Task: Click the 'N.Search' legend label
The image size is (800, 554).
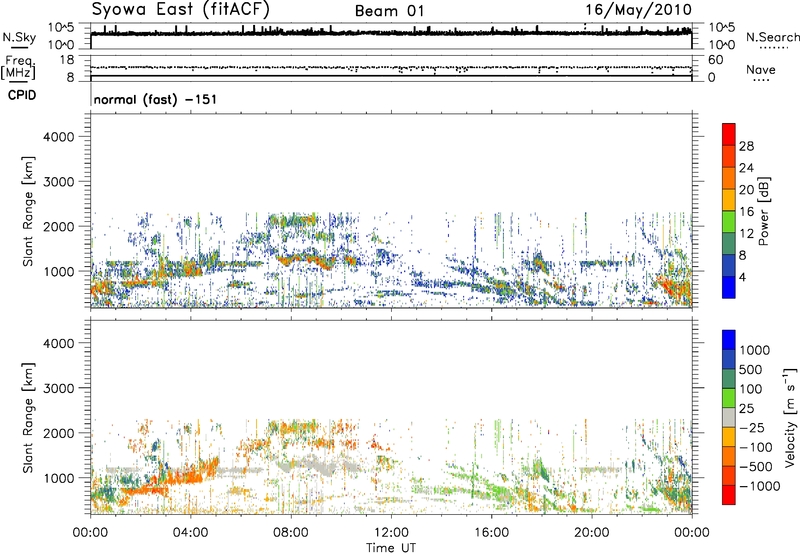Action: 772,37
